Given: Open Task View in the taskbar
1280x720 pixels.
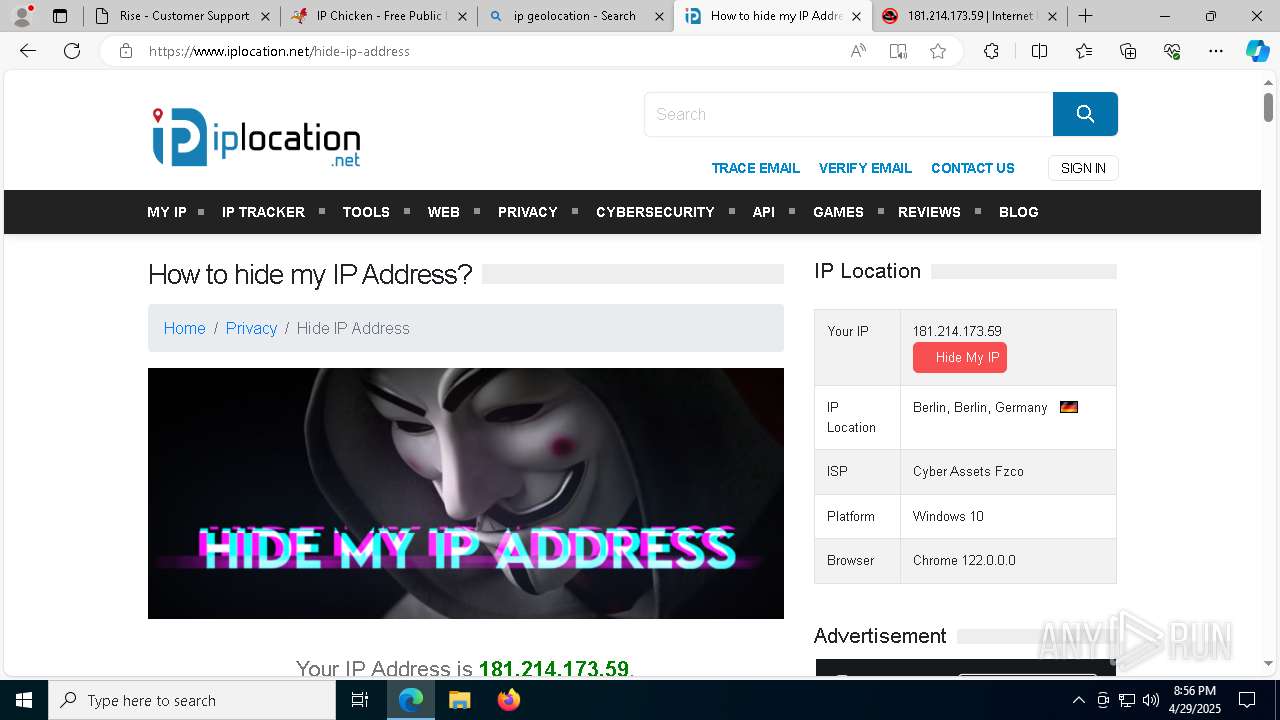Looking at the screenshot, I should (360, 700).
